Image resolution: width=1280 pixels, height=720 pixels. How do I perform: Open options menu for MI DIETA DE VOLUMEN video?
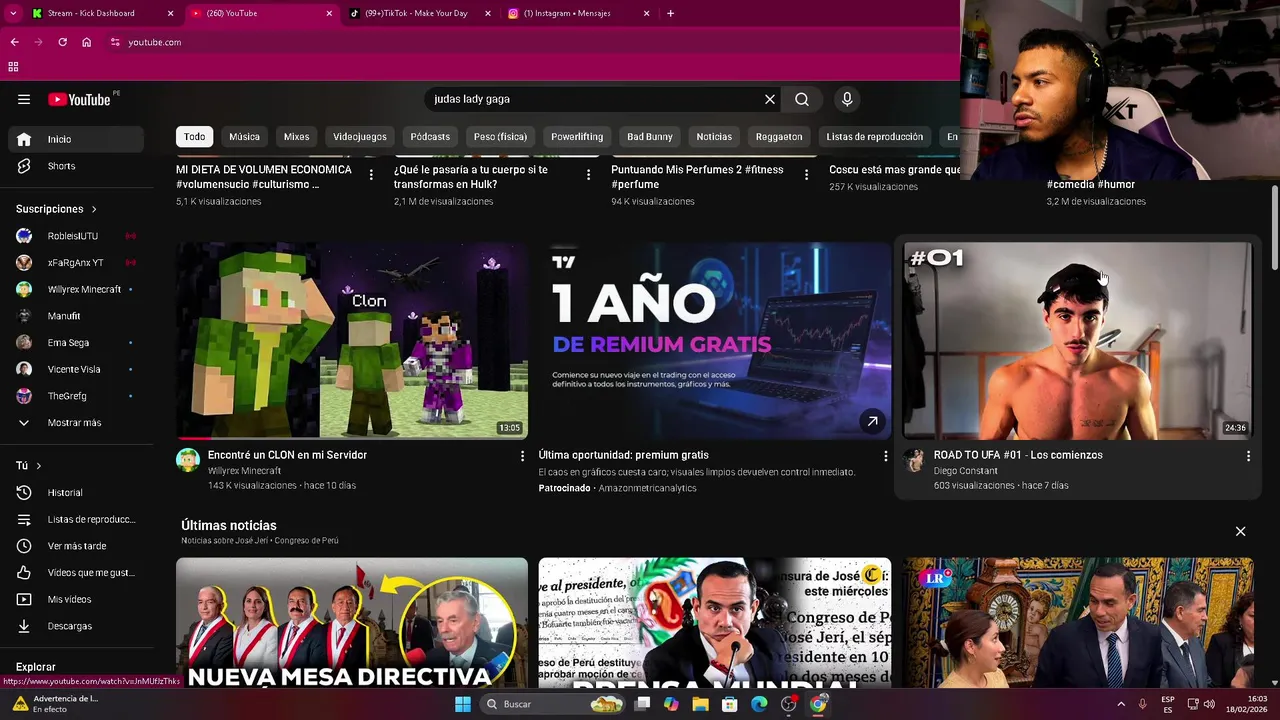pos(371,175)
